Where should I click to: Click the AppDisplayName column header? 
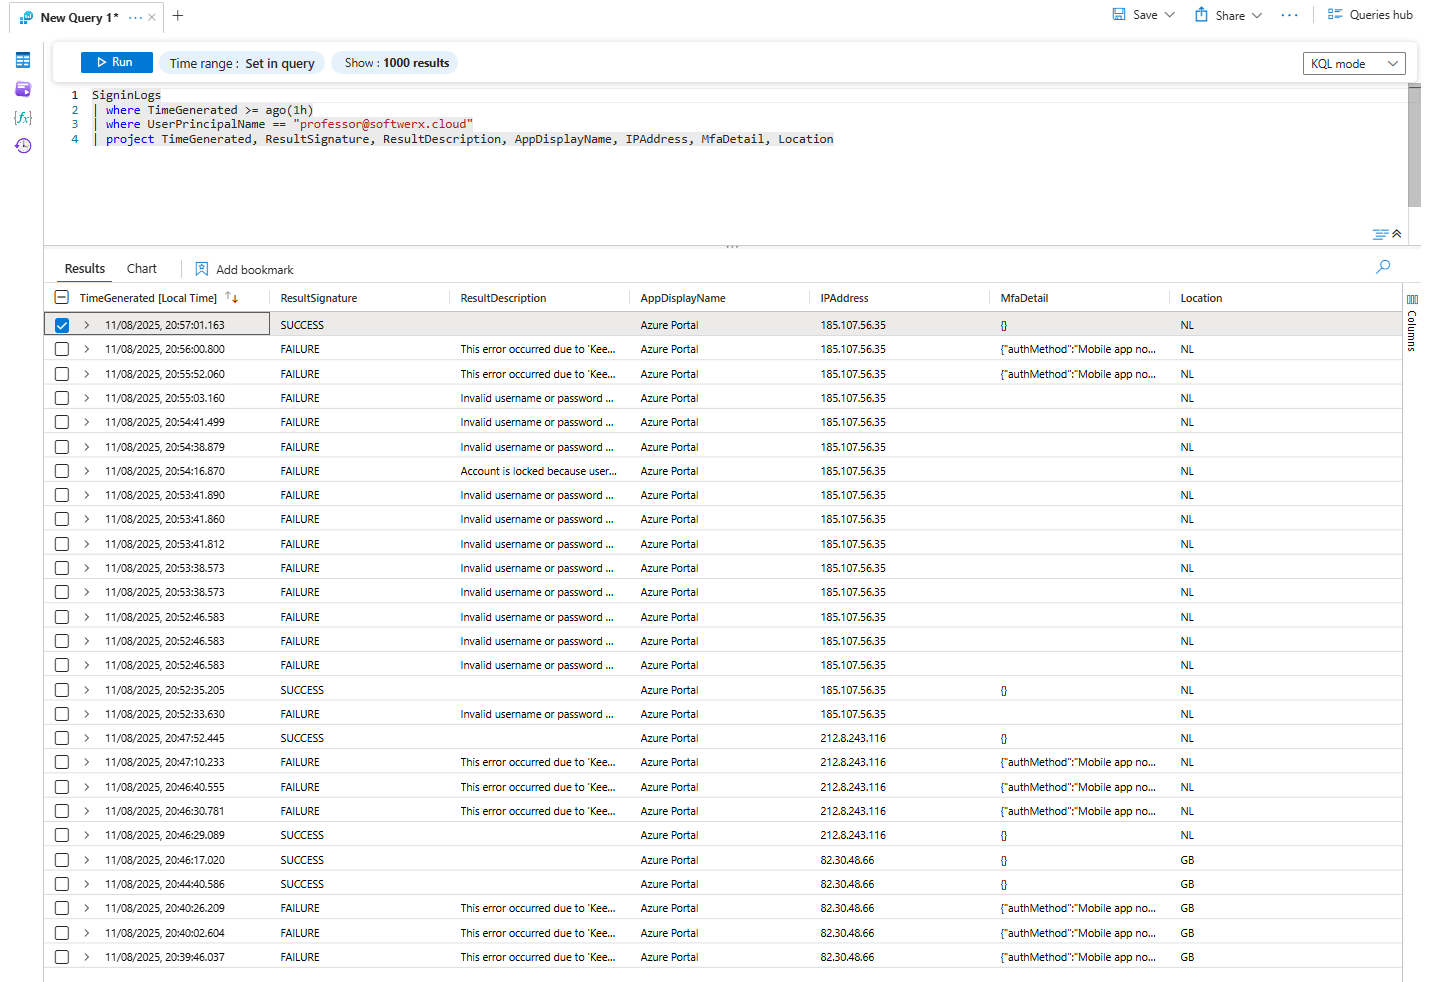683,298
